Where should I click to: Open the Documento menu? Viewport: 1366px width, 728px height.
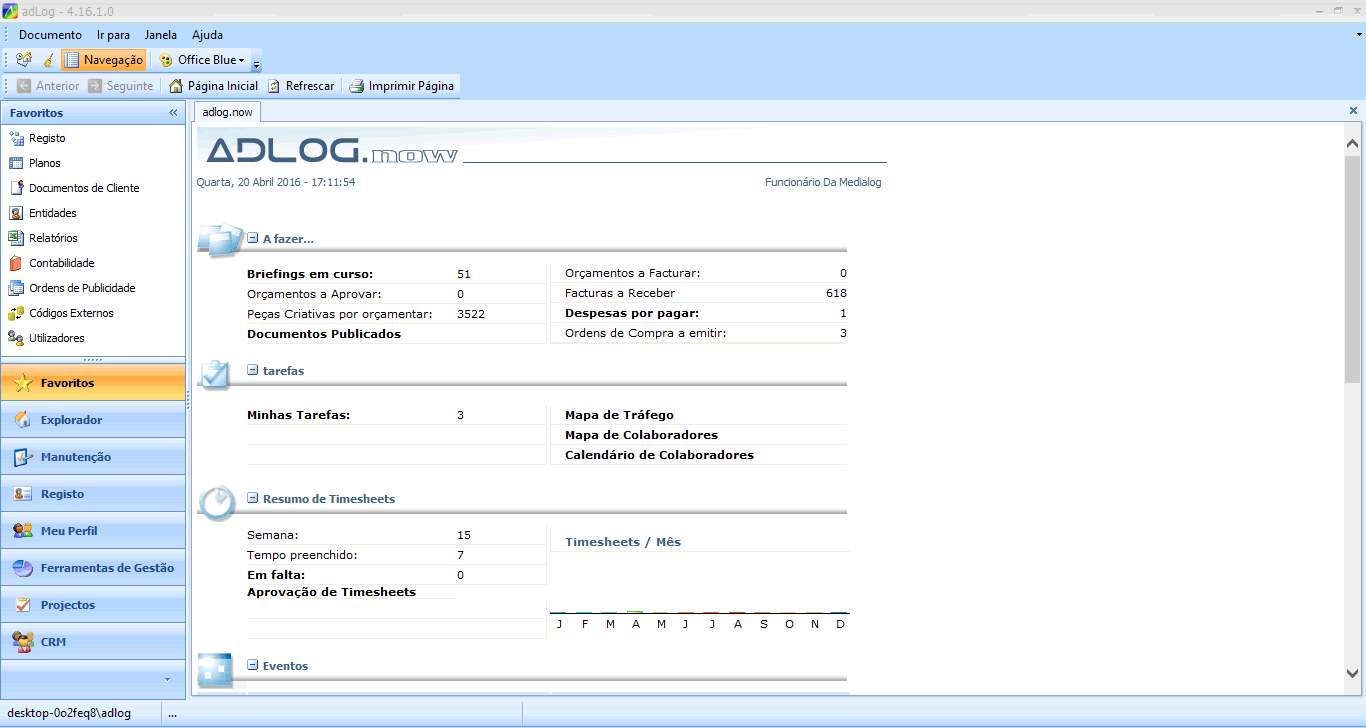tap(50, 35)
